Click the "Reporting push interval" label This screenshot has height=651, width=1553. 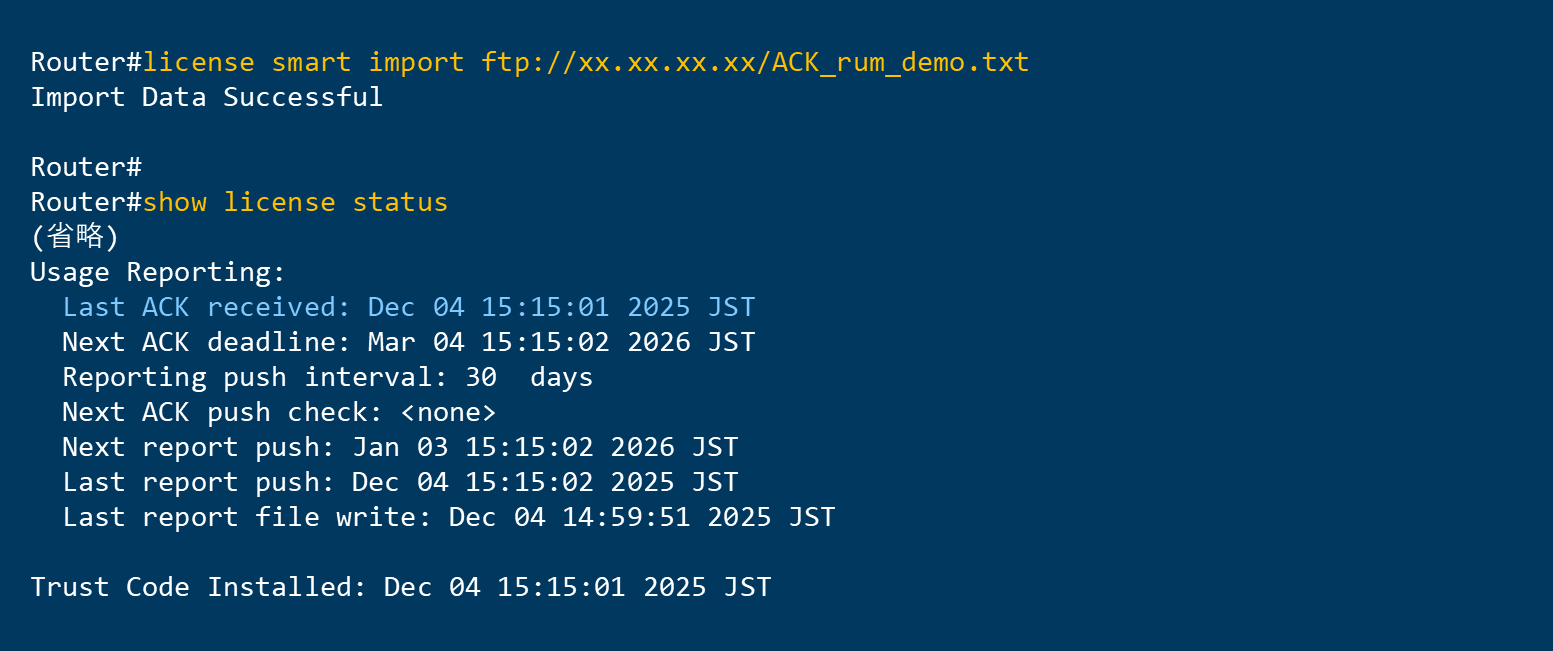click(x=255, y=377)
